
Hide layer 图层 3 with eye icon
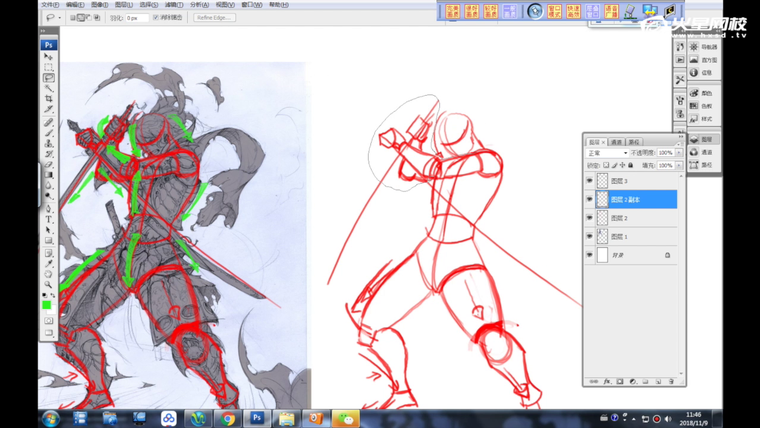(x=589, y=181)
